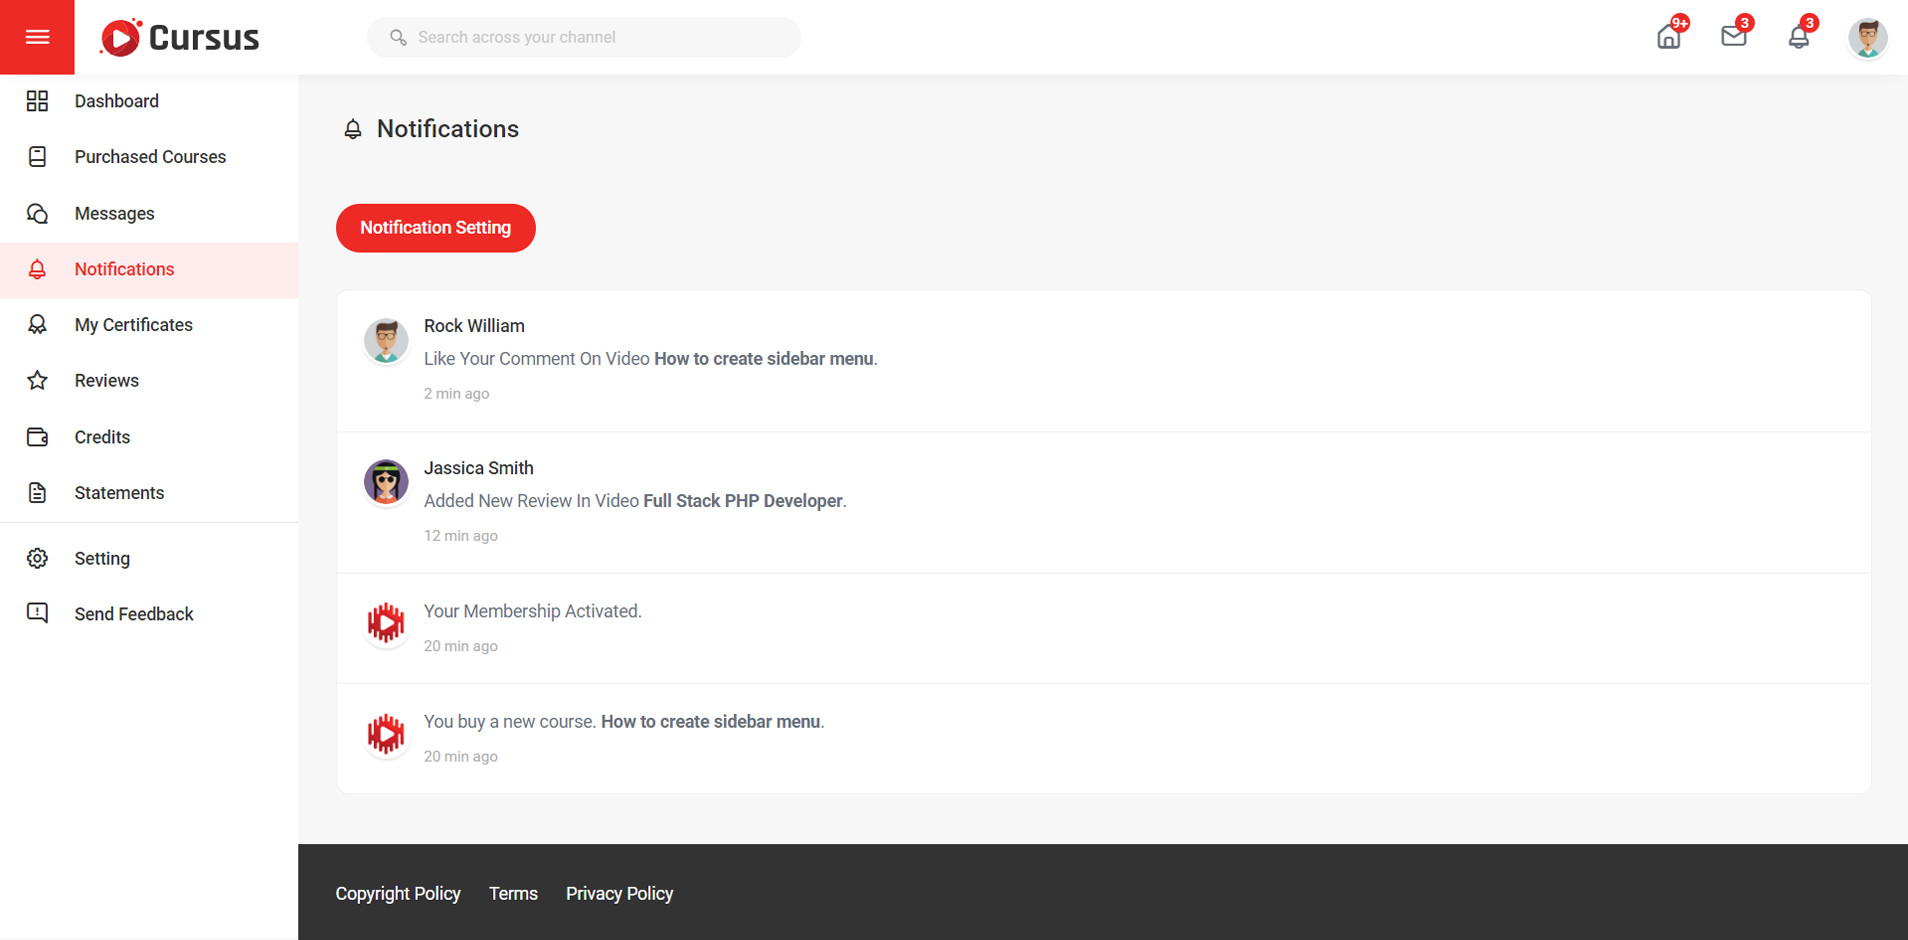Click the Dashboard grid icon
The image size is (1908, 940).
pyautogui.click(x=37, y=101)
